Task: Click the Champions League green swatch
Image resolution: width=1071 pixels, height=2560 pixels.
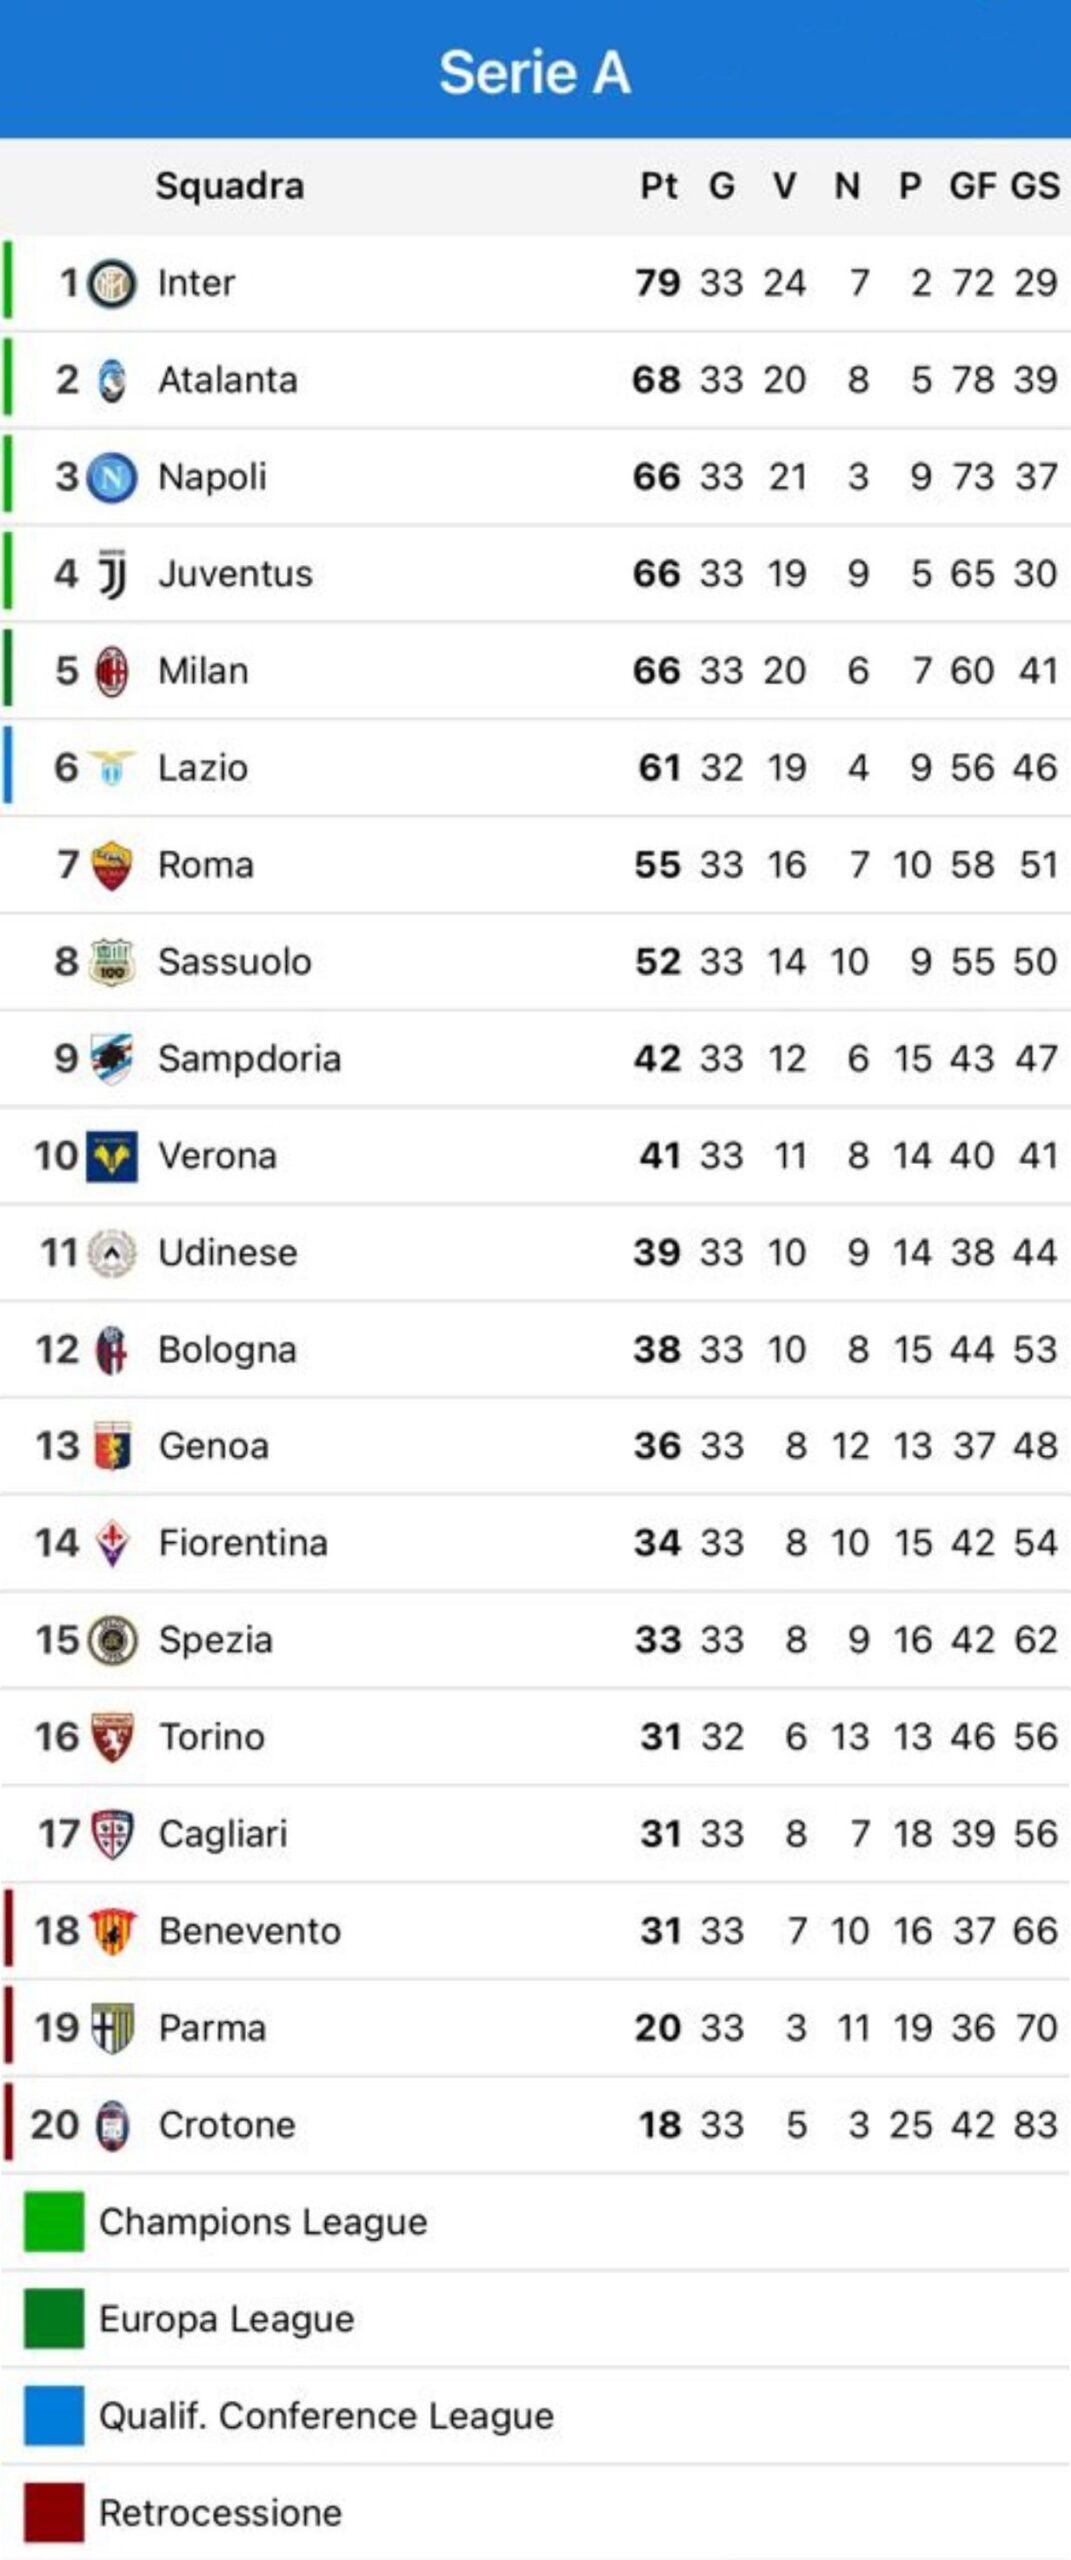Action: 54,2222
